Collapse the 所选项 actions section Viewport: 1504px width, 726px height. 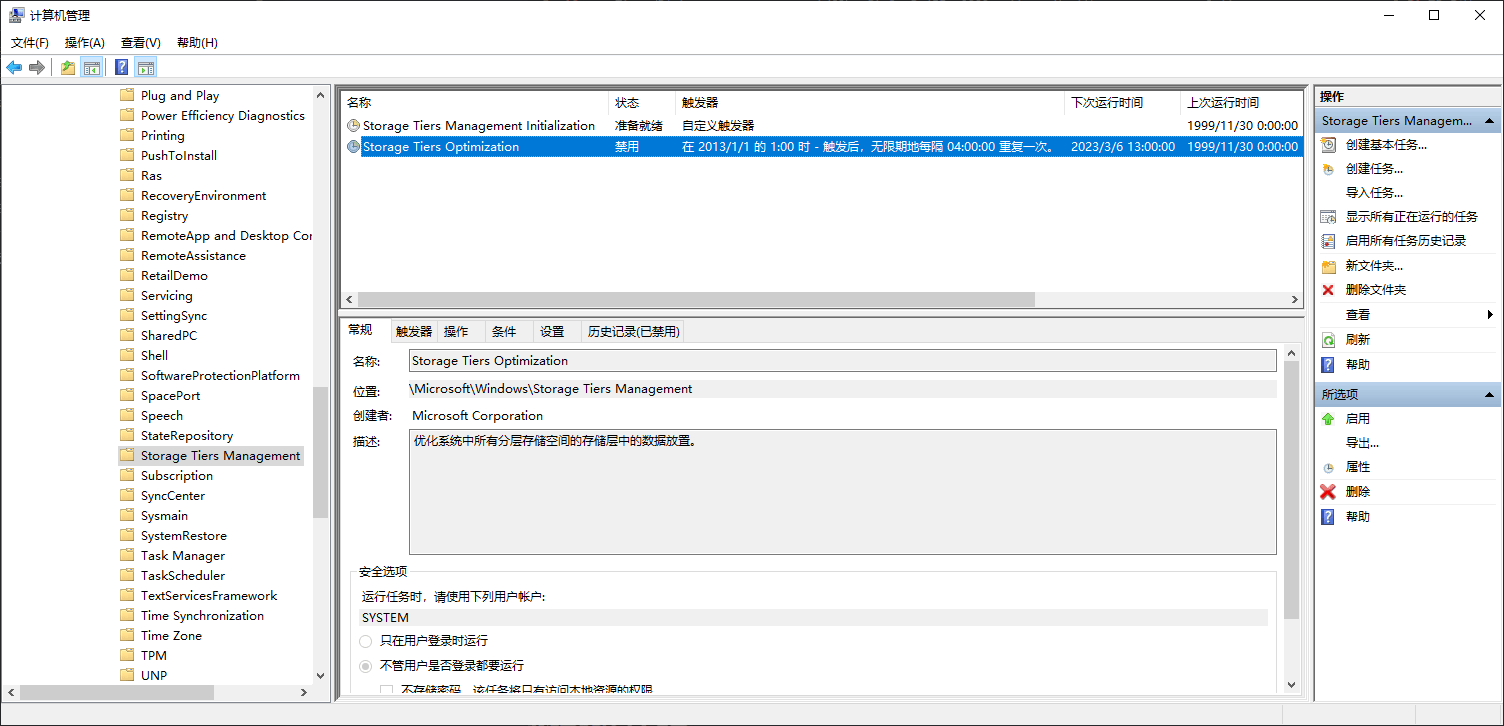(1489, 394)
